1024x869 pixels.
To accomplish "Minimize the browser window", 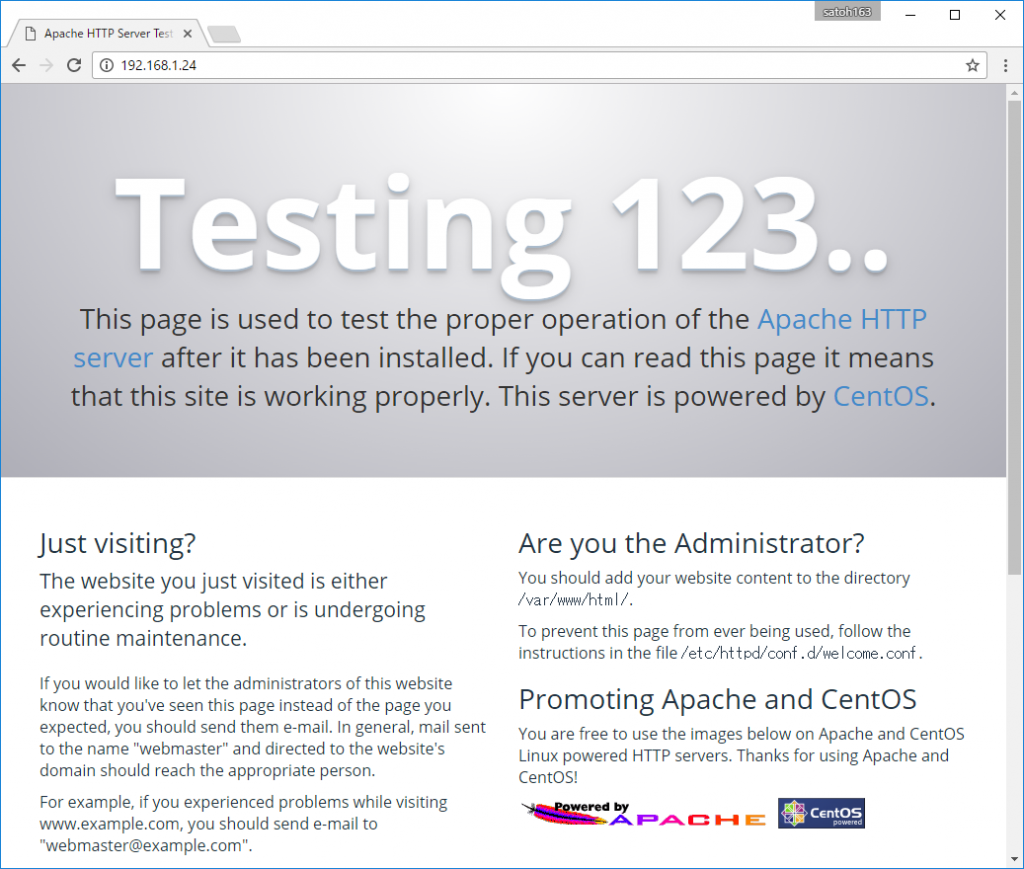I will coord(910,14).
